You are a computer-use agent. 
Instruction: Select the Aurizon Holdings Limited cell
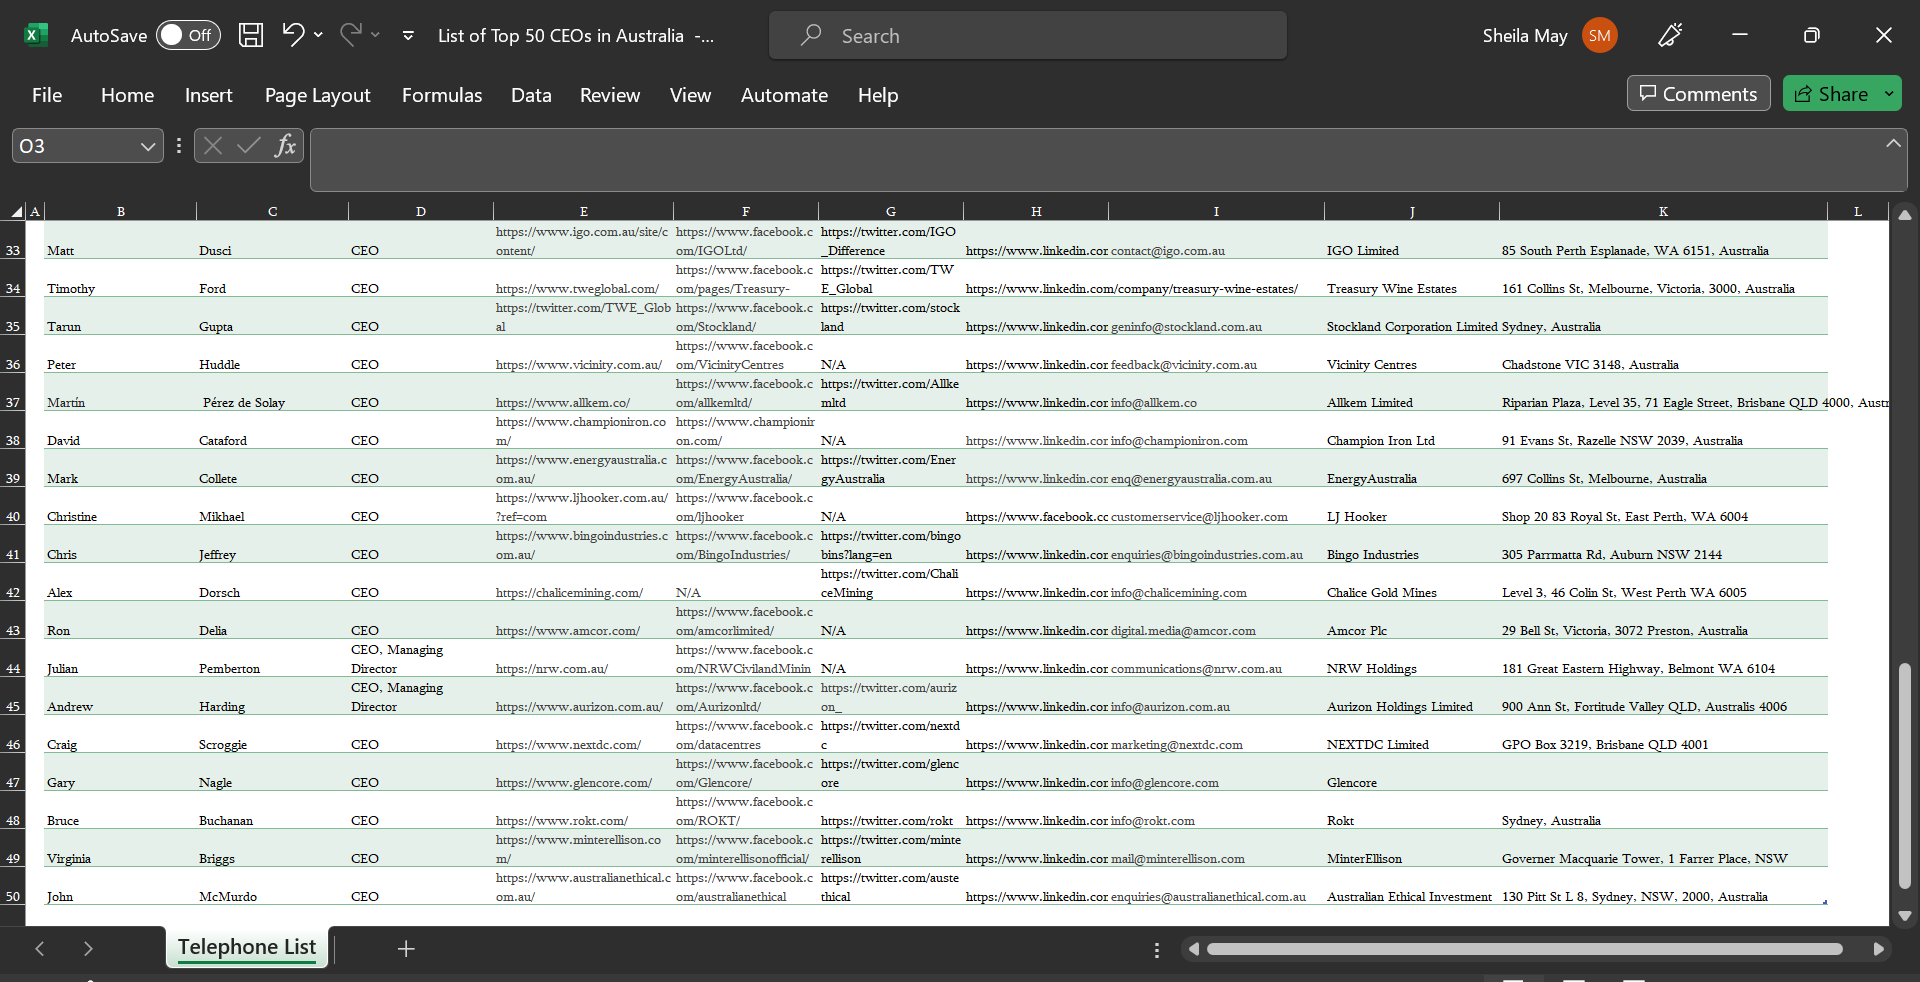click(x=1412, y=698)
